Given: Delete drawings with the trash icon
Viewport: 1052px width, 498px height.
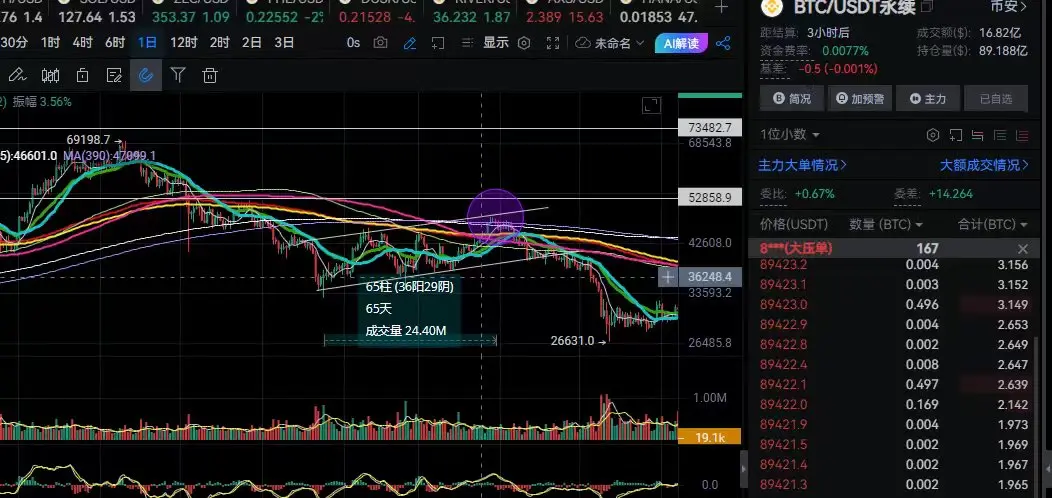Looking at the screenshot, I should [x=210, y=75].
